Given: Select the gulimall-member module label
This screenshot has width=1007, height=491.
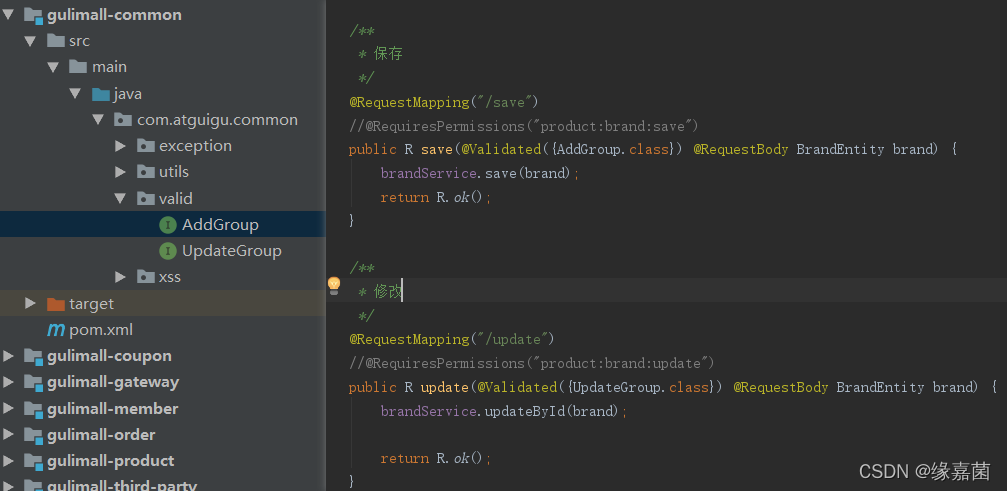Looking at the screenshot, I should point(112,409).
